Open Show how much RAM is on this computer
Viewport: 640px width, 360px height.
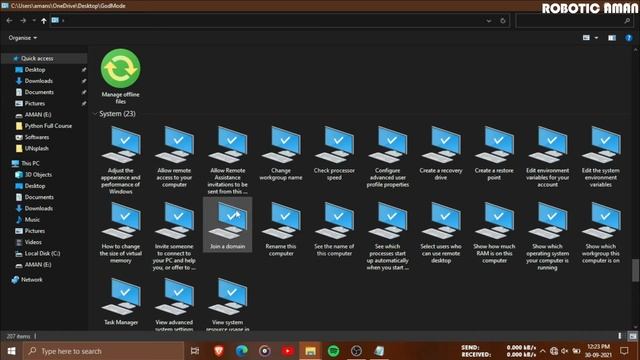pyautogui.click(x=494, y=233)
